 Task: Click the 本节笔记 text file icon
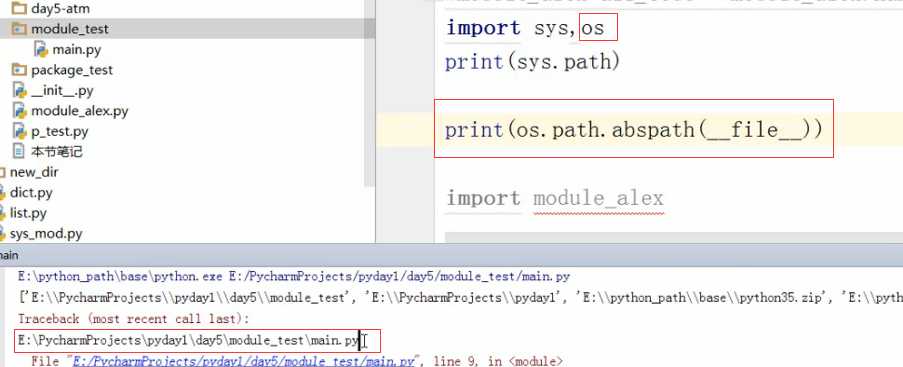20,152
